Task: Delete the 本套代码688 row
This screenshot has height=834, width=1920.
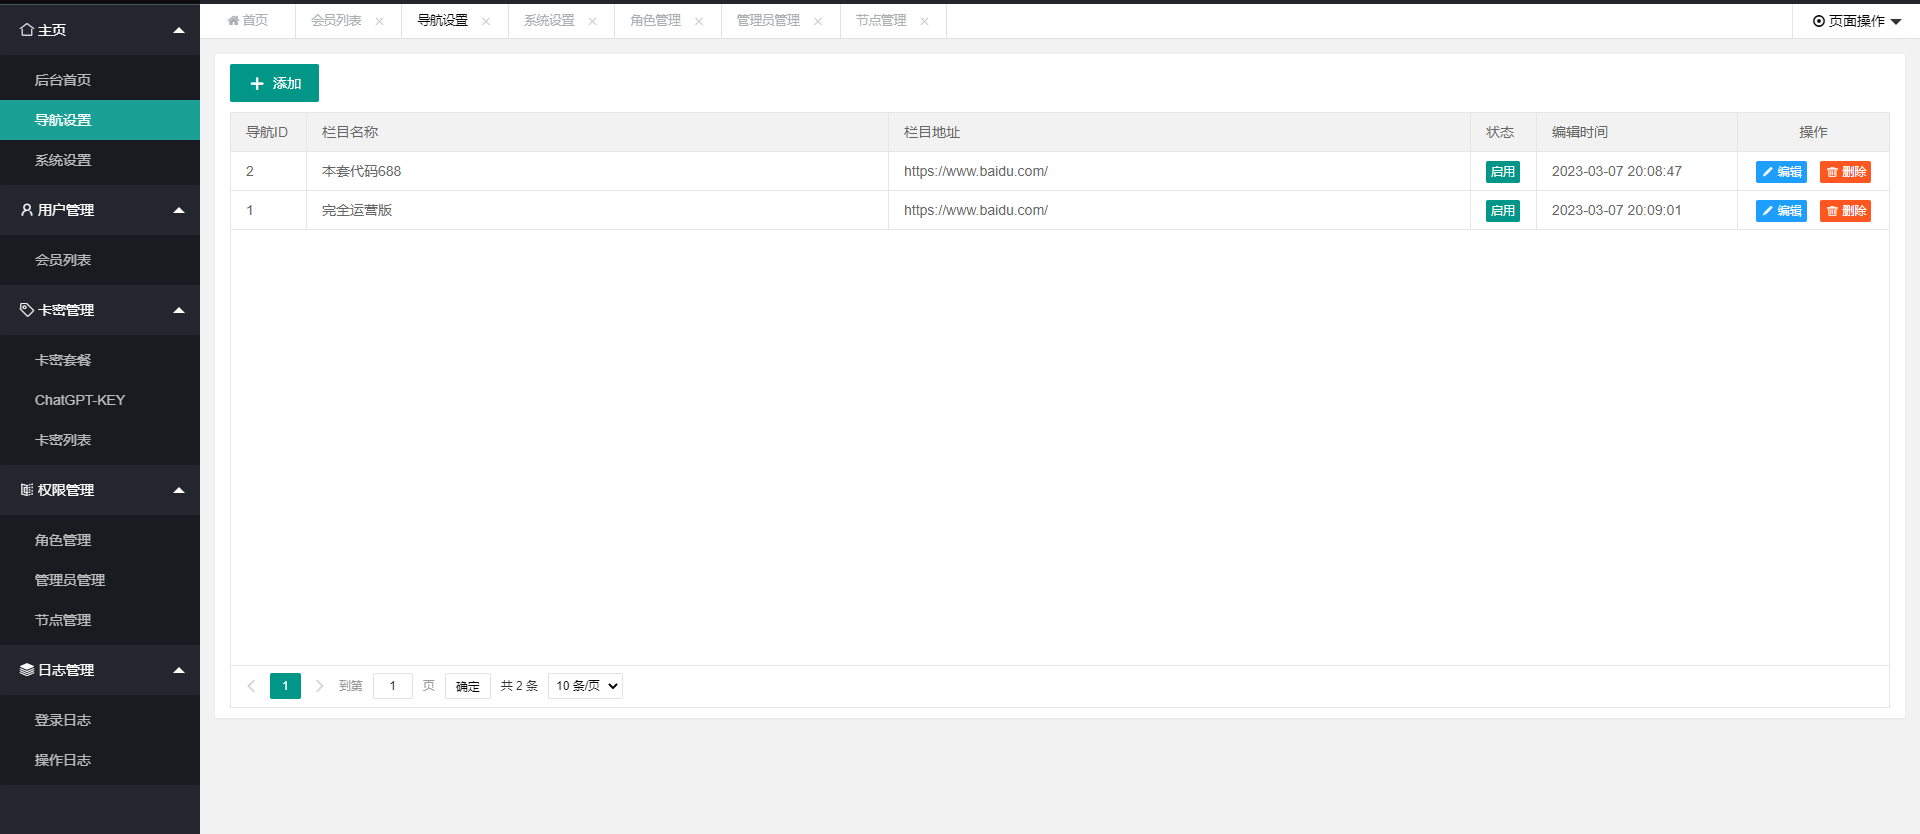Action: (1845, 172)
